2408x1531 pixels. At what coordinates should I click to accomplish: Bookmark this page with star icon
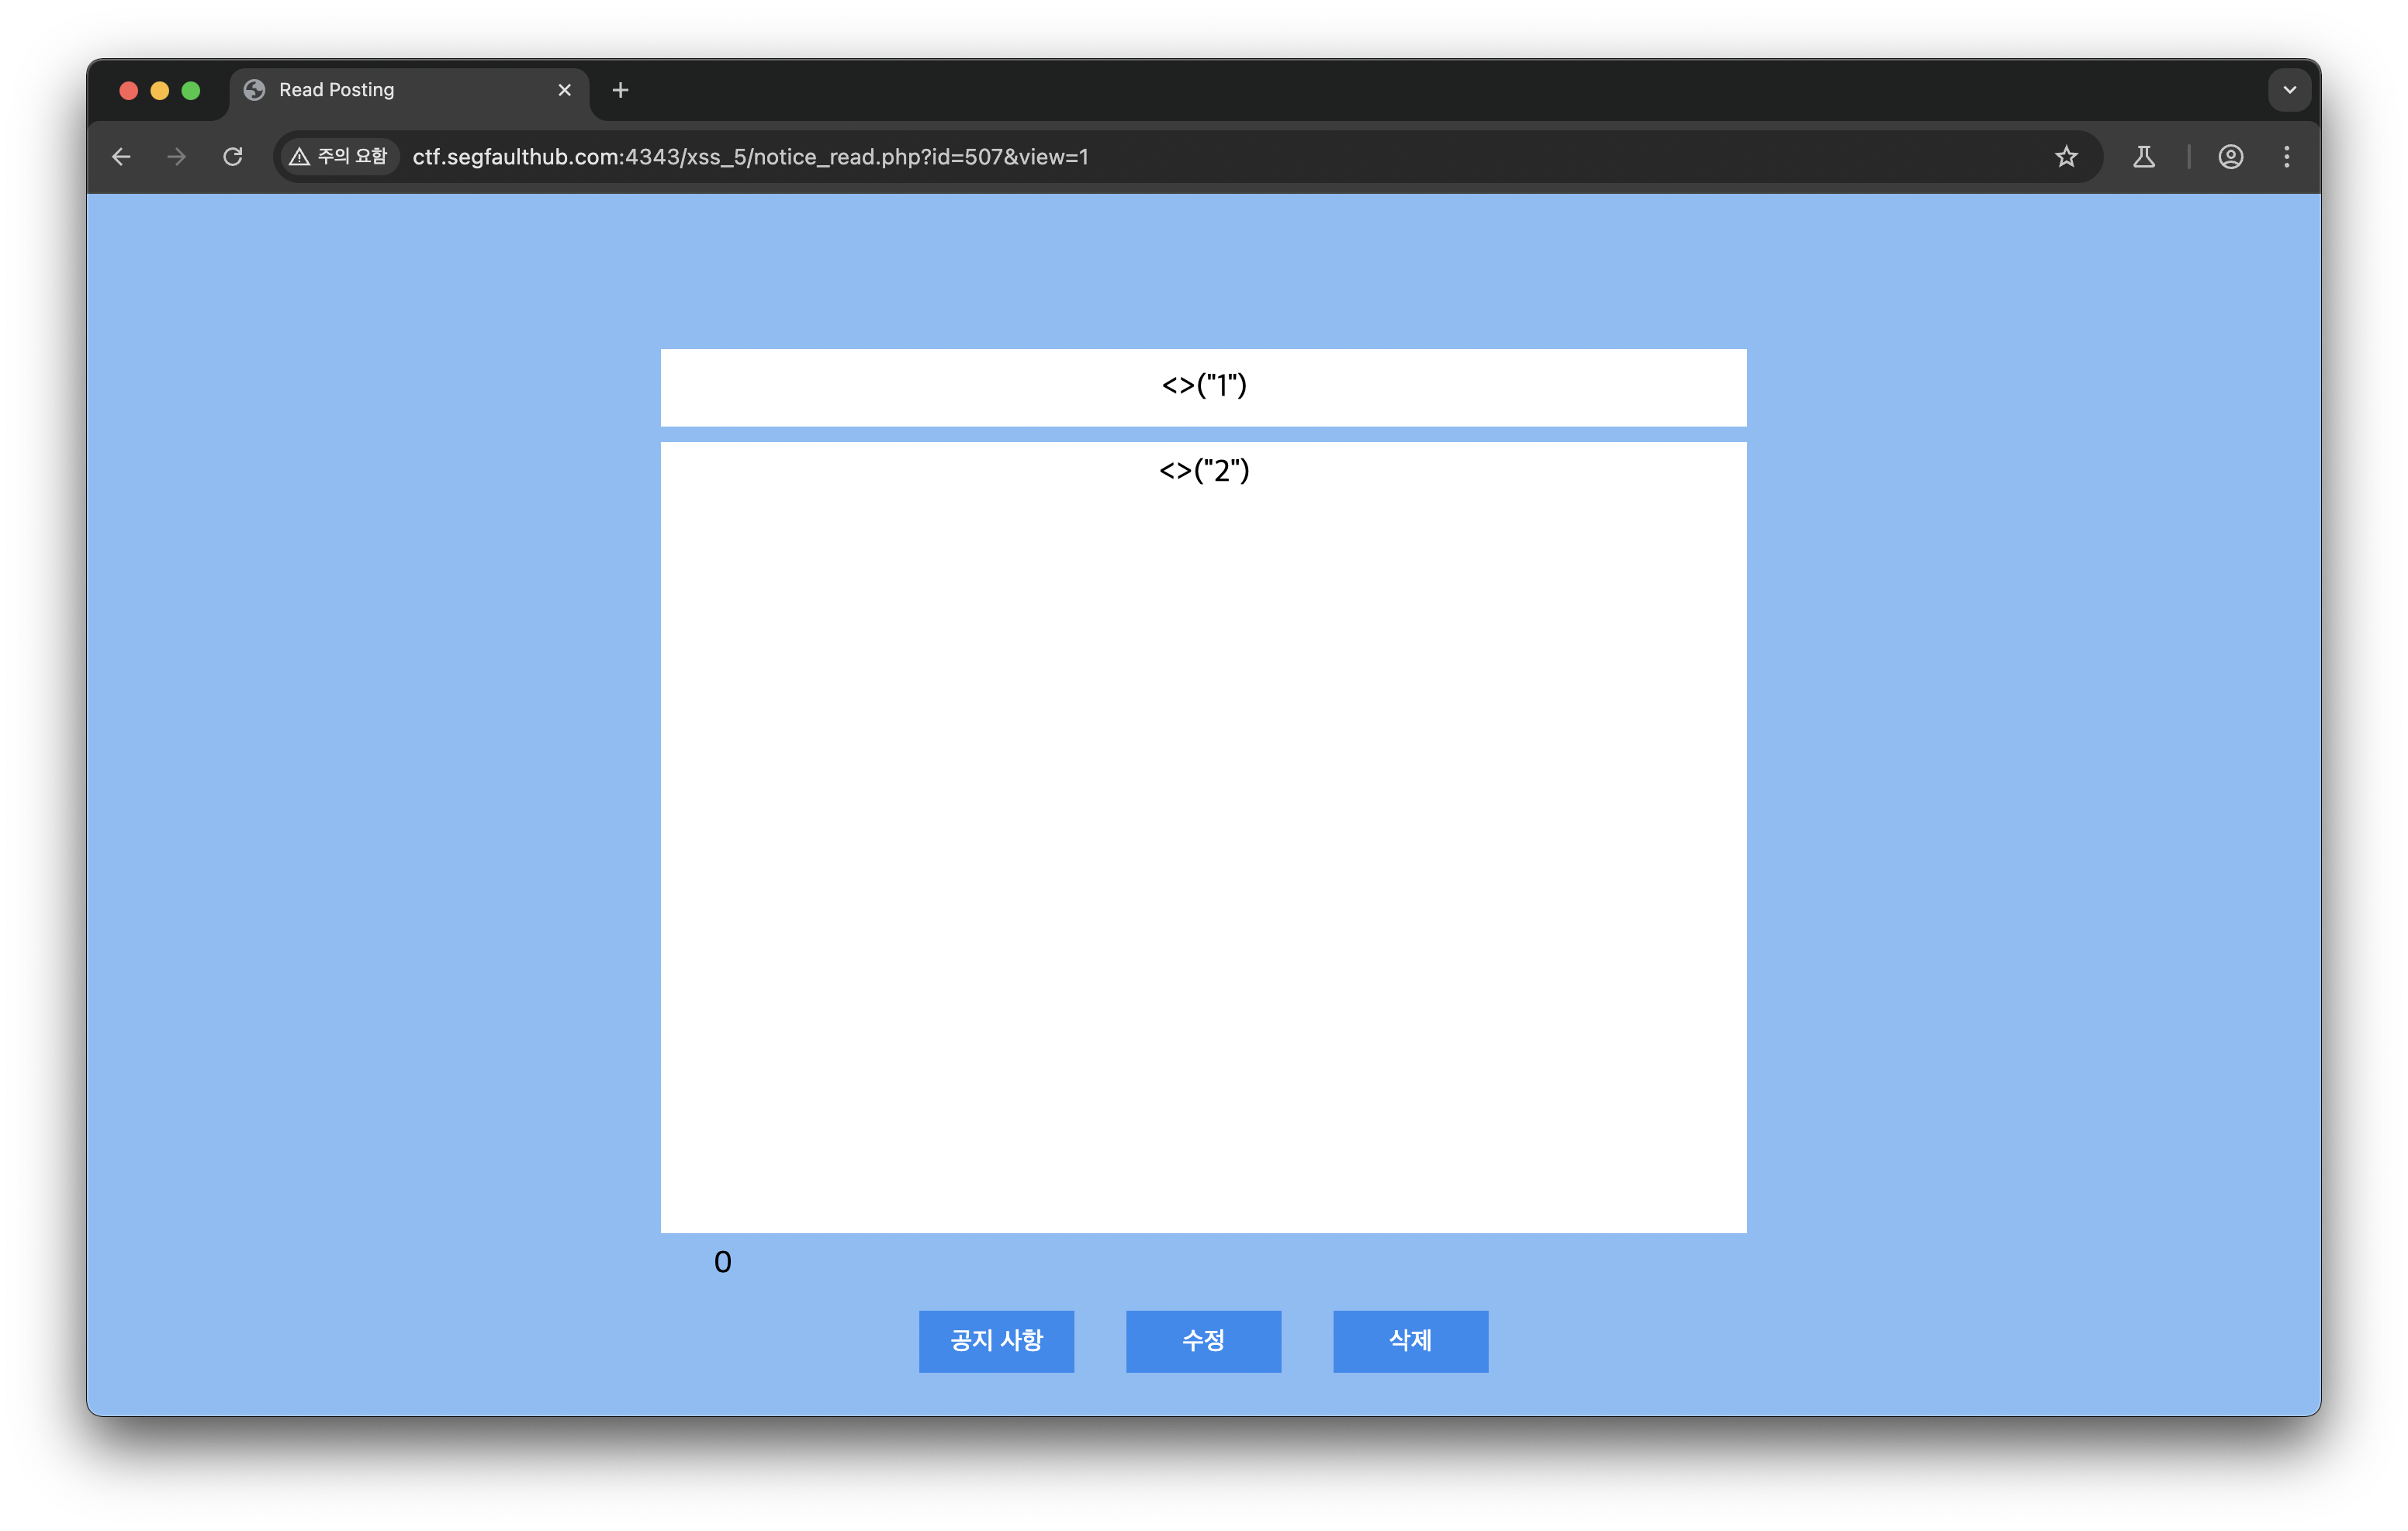(x=2066, y=157)
